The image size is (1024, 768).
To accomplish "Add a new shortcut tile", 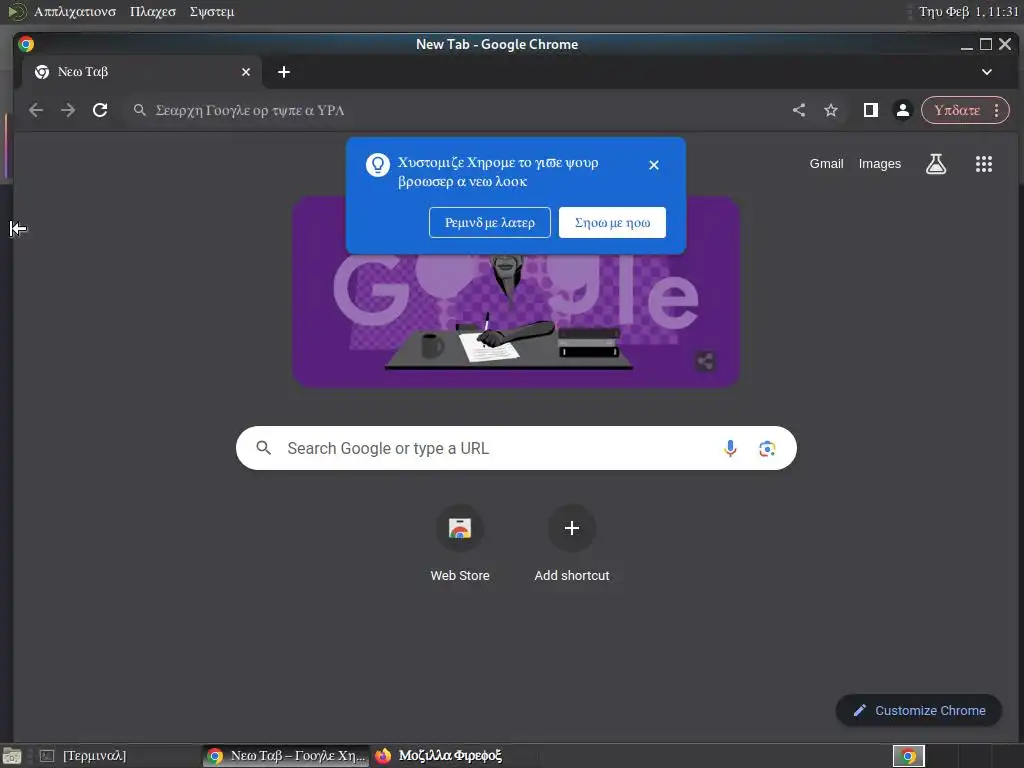I will (571, 543).
